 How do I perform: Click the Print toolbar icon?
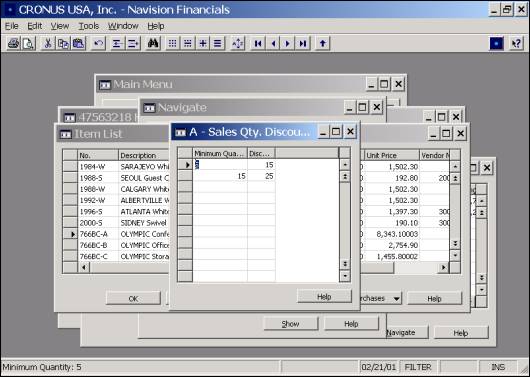(13, 43)
